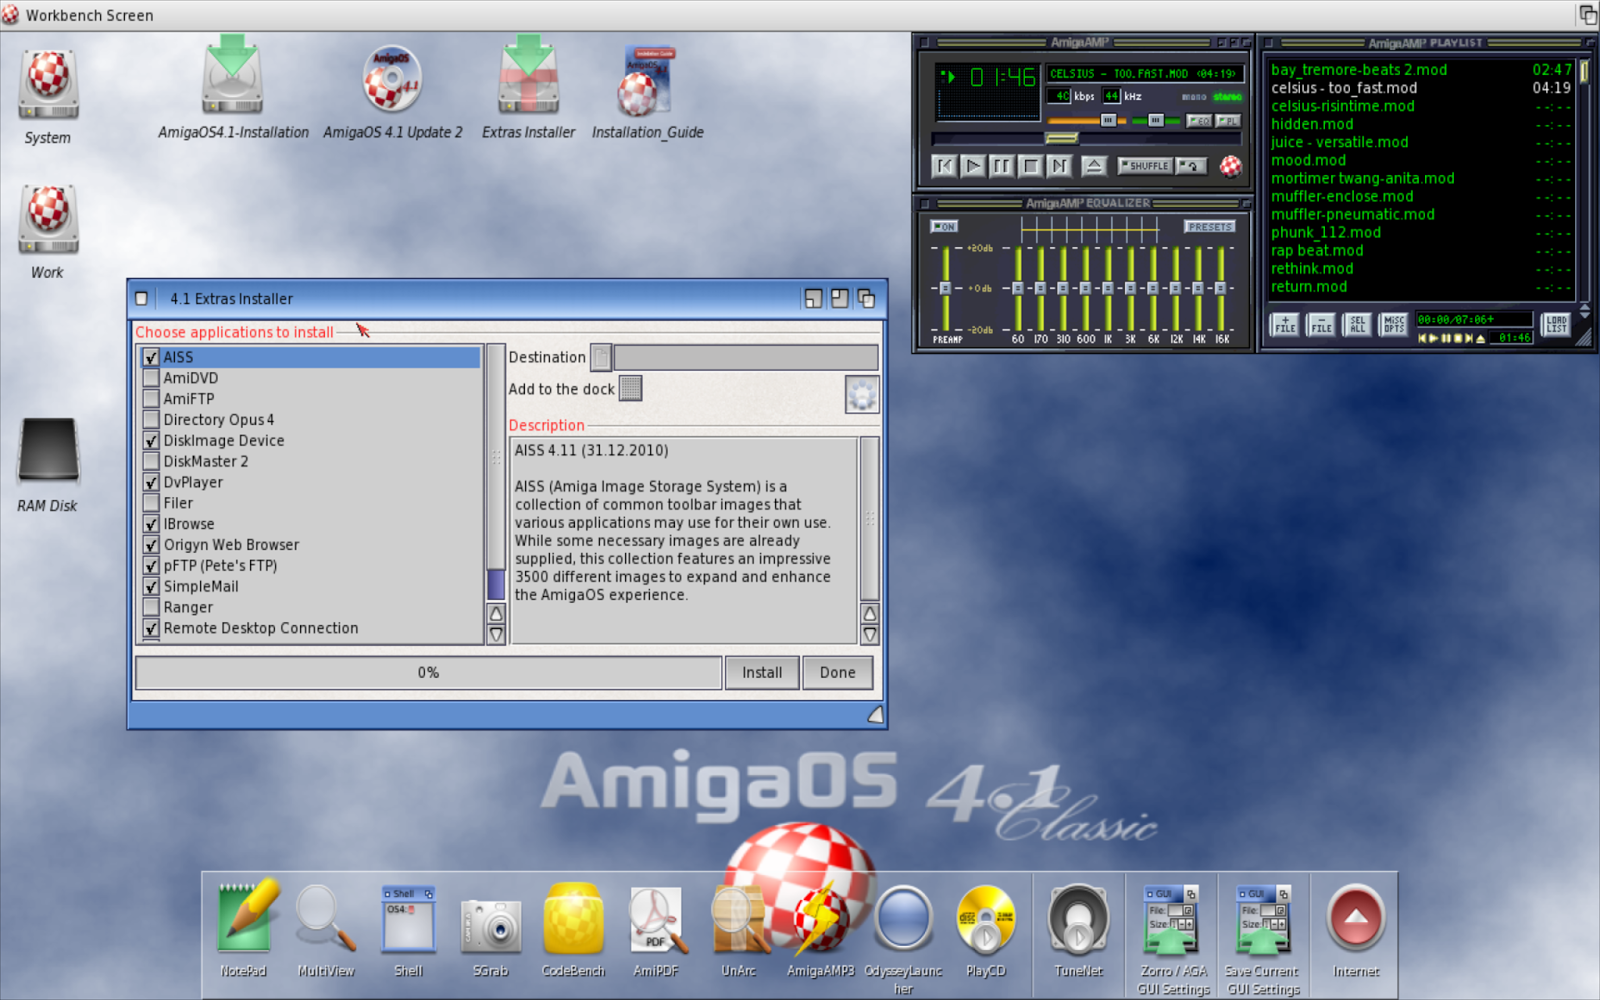1600x1000 pixels.
Task: Check the AmiDVD checkbox
Action: 151,378
